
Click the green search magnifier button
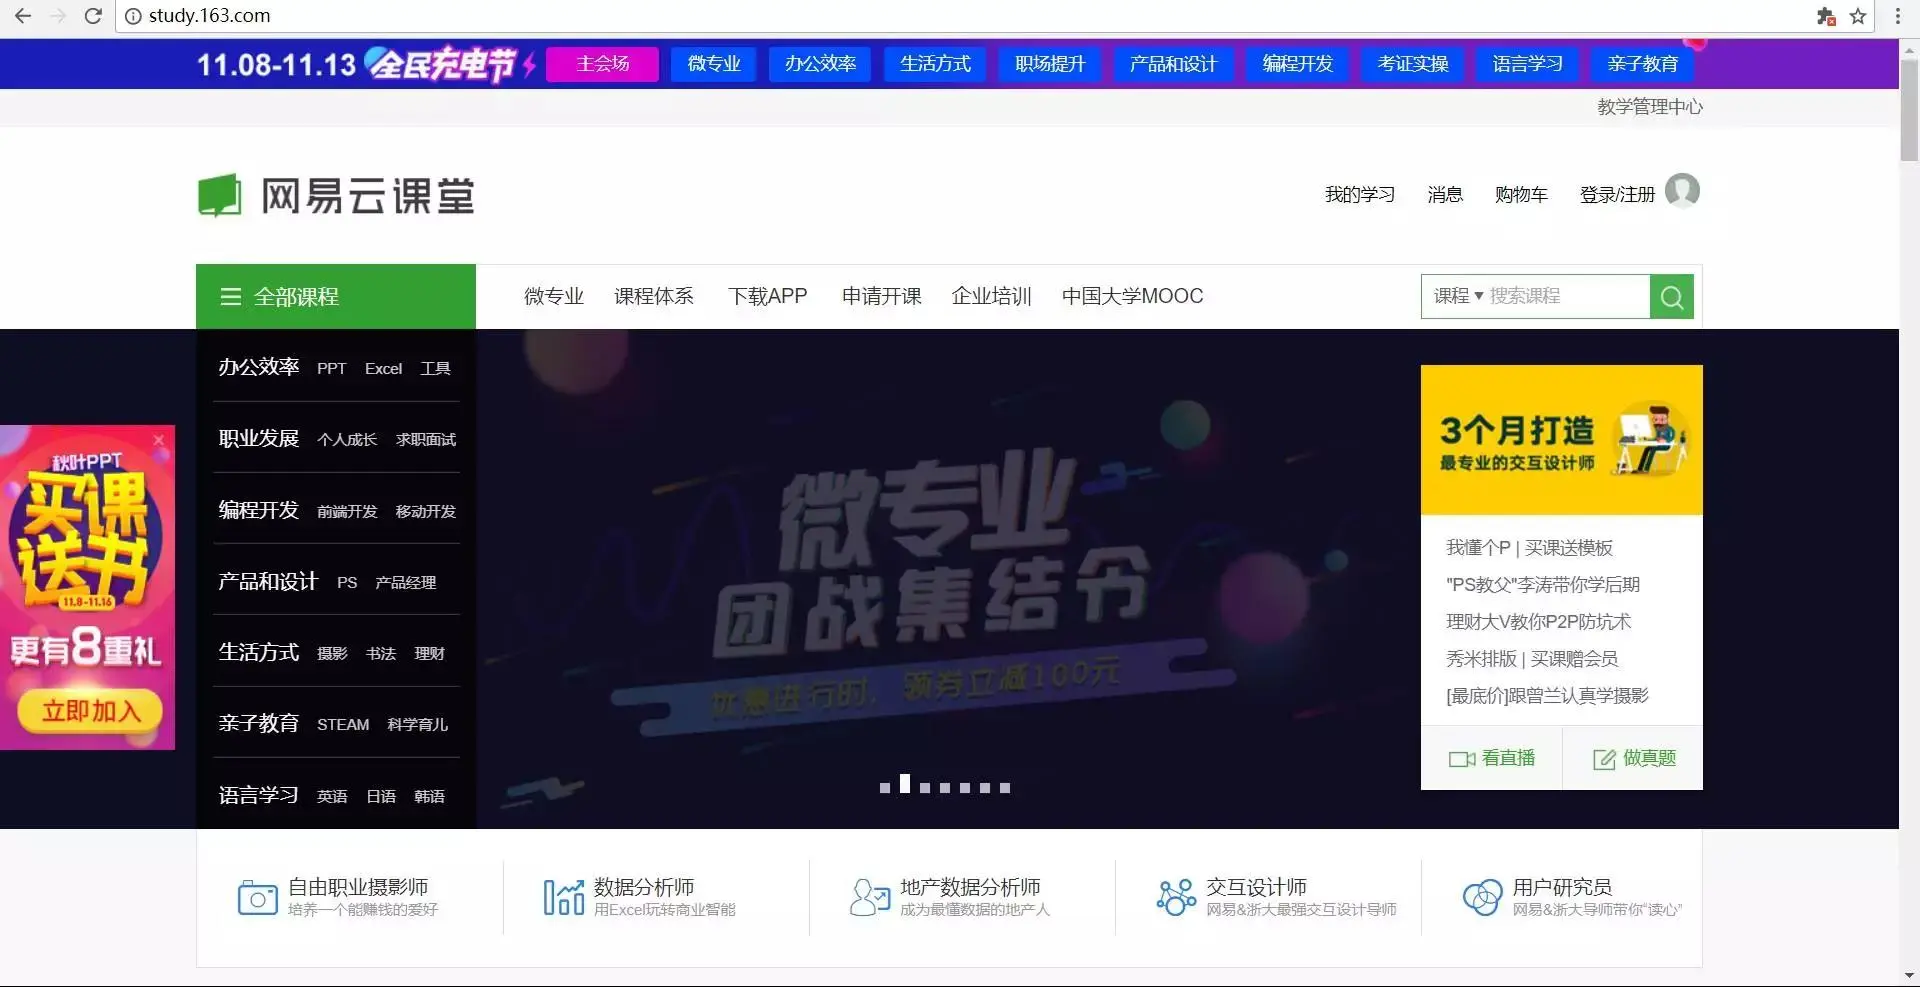[x=1671, y=297]
